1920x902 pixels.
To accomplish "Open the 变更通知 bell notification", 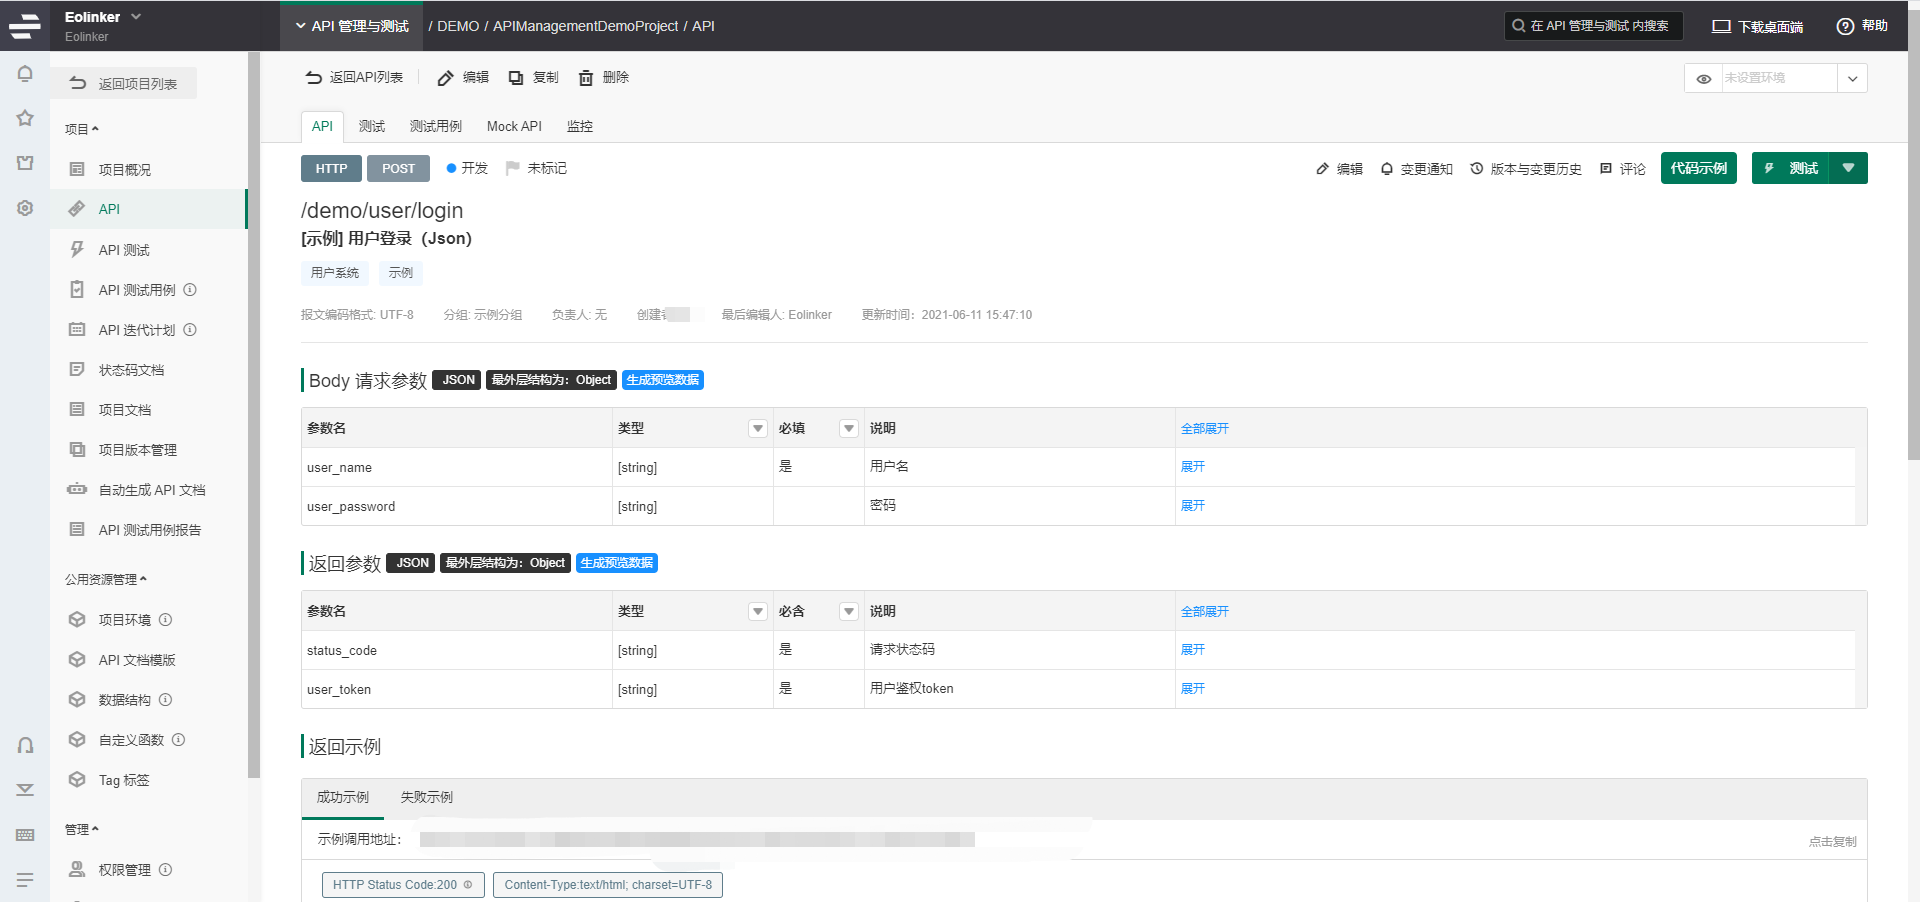I will pyautogui.click(x=1387, y=169).
